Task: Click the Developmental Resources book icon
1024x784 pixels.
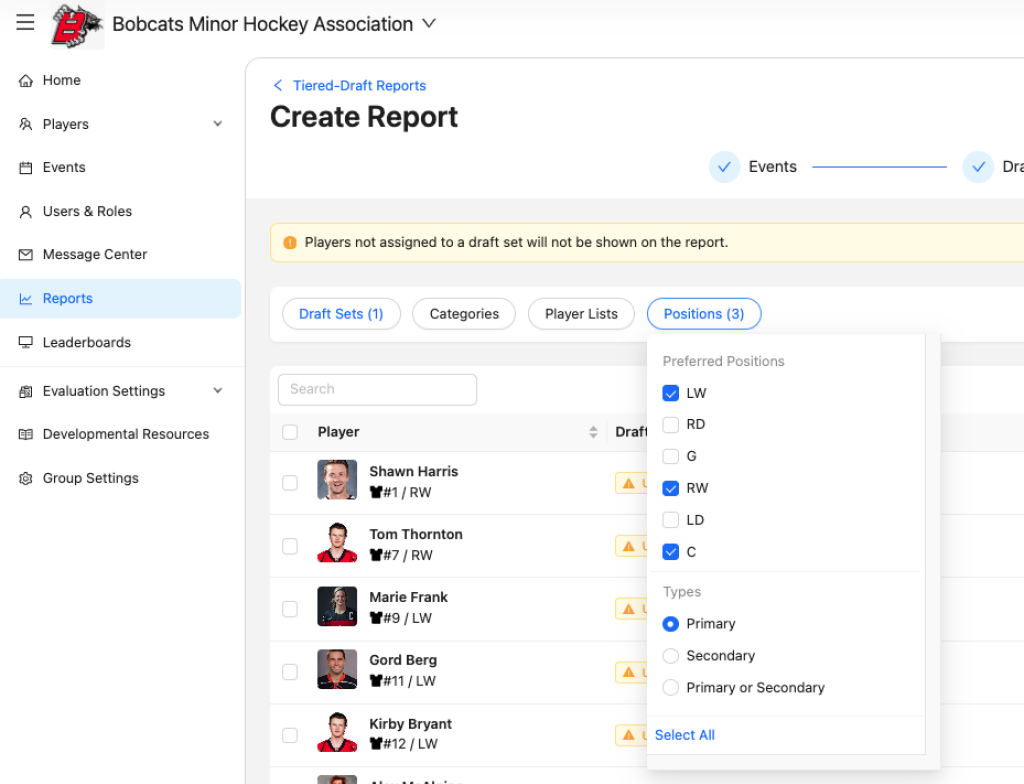Action: [x=26, y=435]
